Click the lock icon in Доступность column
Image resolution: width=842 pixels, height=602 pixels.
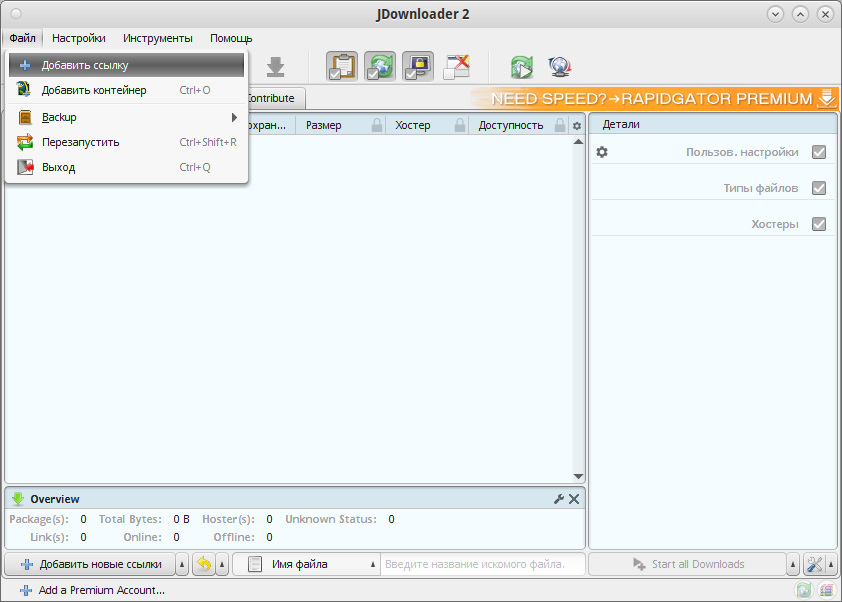560,125
